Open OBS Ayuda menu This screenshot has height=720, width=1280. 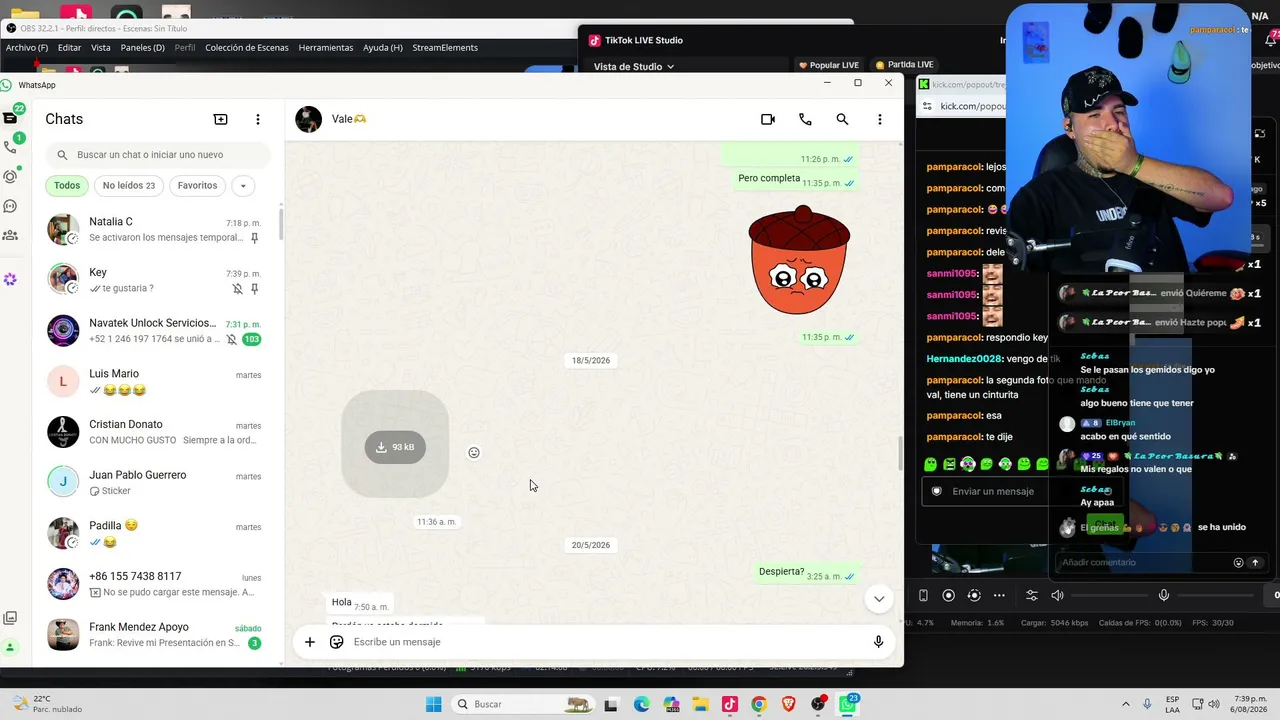tap(383, 48)
